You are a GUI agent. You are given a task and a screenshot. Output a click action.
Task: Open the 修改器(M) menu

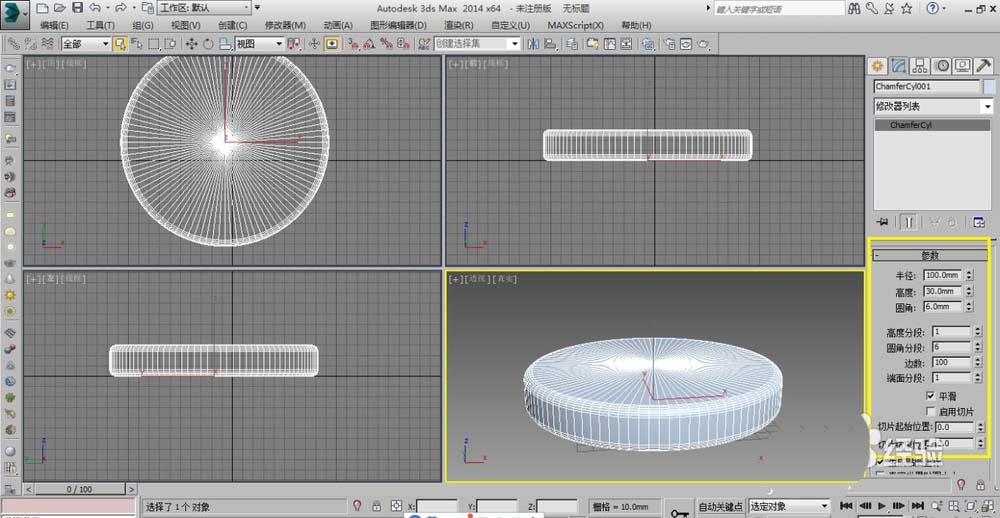point(285,26)
